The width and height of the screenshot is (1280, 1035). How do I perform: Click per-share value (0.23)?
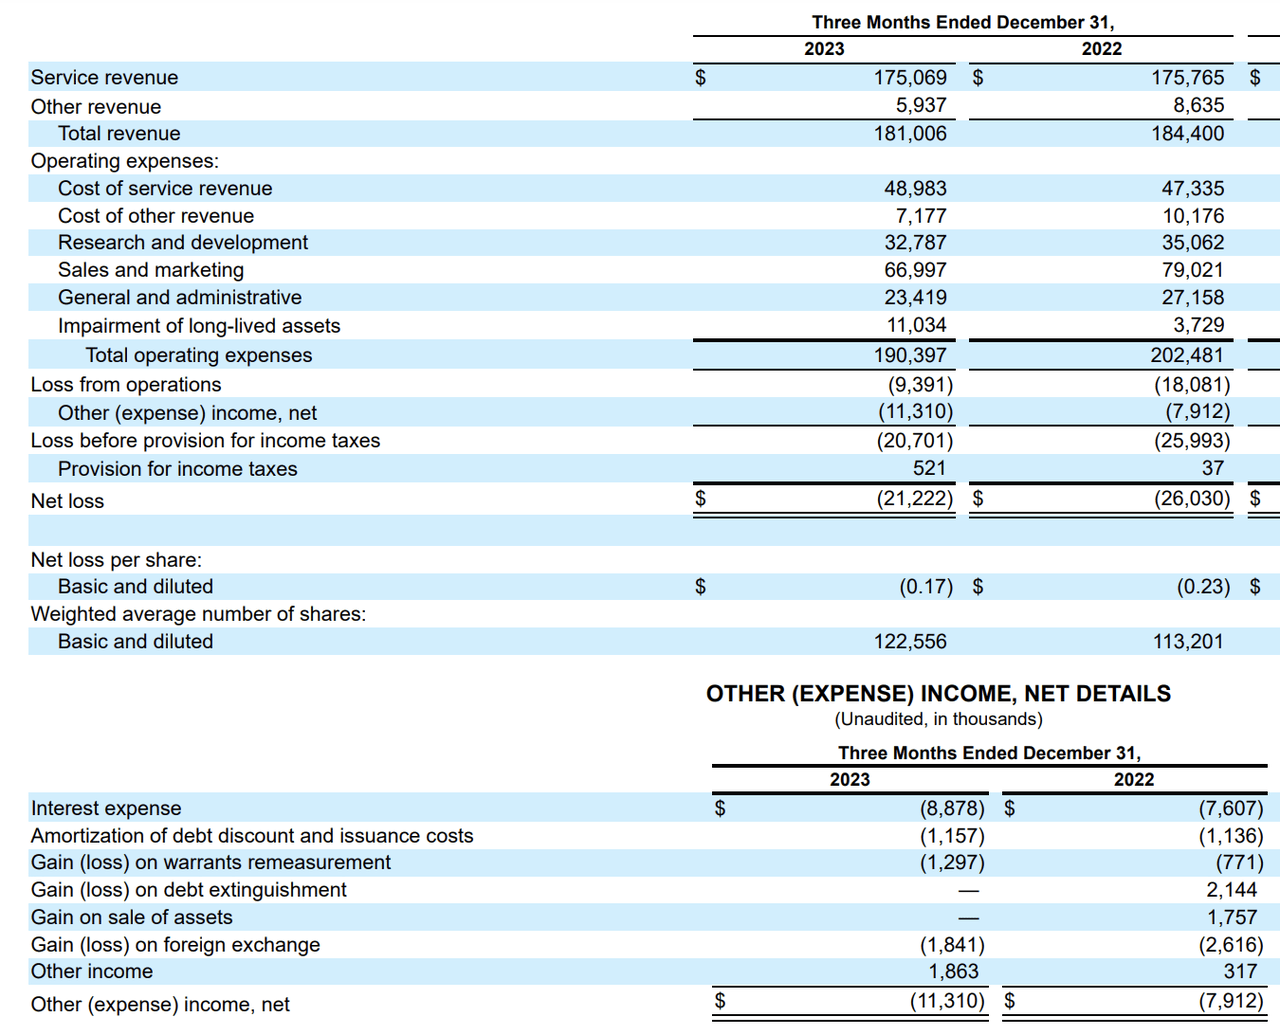point(1203,586)
